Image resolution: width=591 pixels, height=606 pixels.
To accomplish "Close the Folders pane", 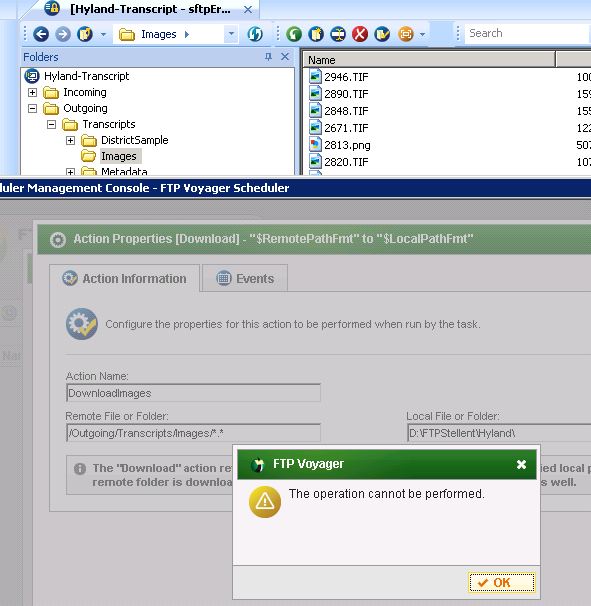I will [x=285, y=57].
